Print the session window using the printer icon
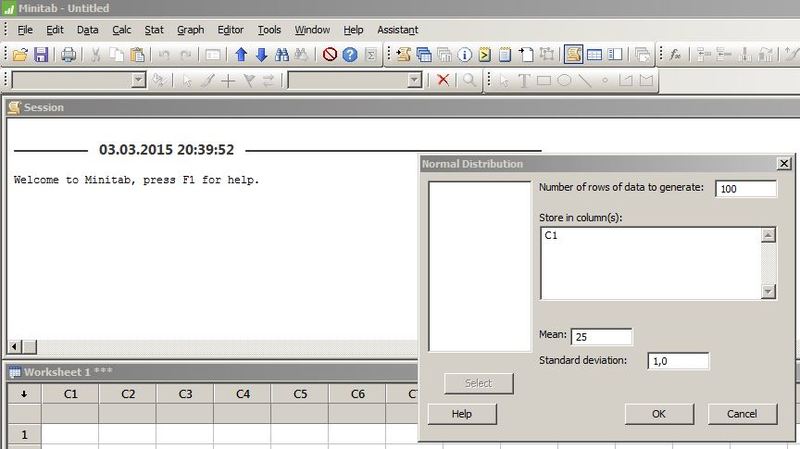Viewport: 800px width, 449px height. point(68,55)
